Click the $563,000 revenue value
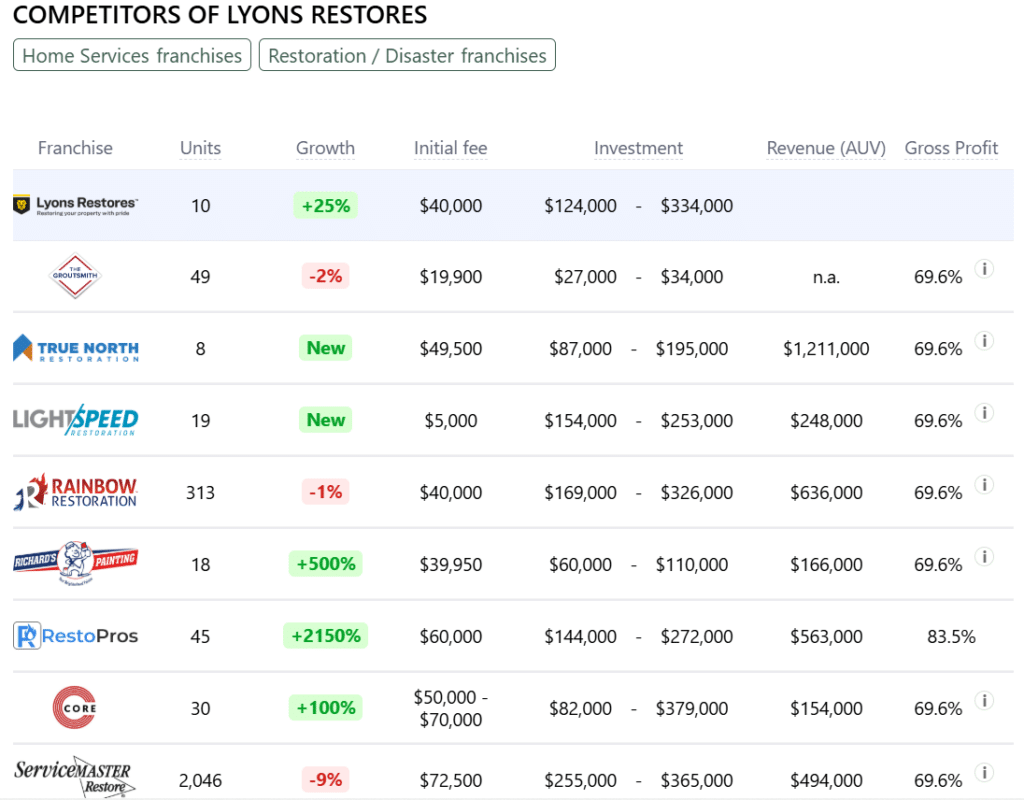Screen dimensions: 1024x800 point(826,636)
